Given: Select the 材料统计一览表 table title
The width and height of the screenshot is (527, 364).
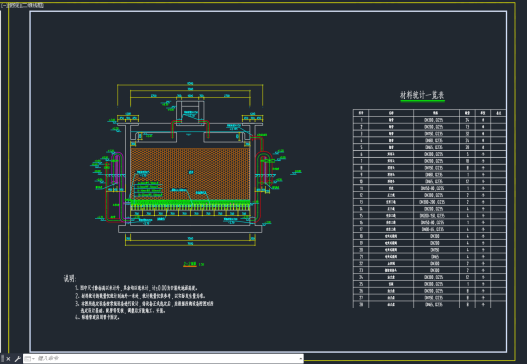Looking at the screenshot, I should coord(422,95).
